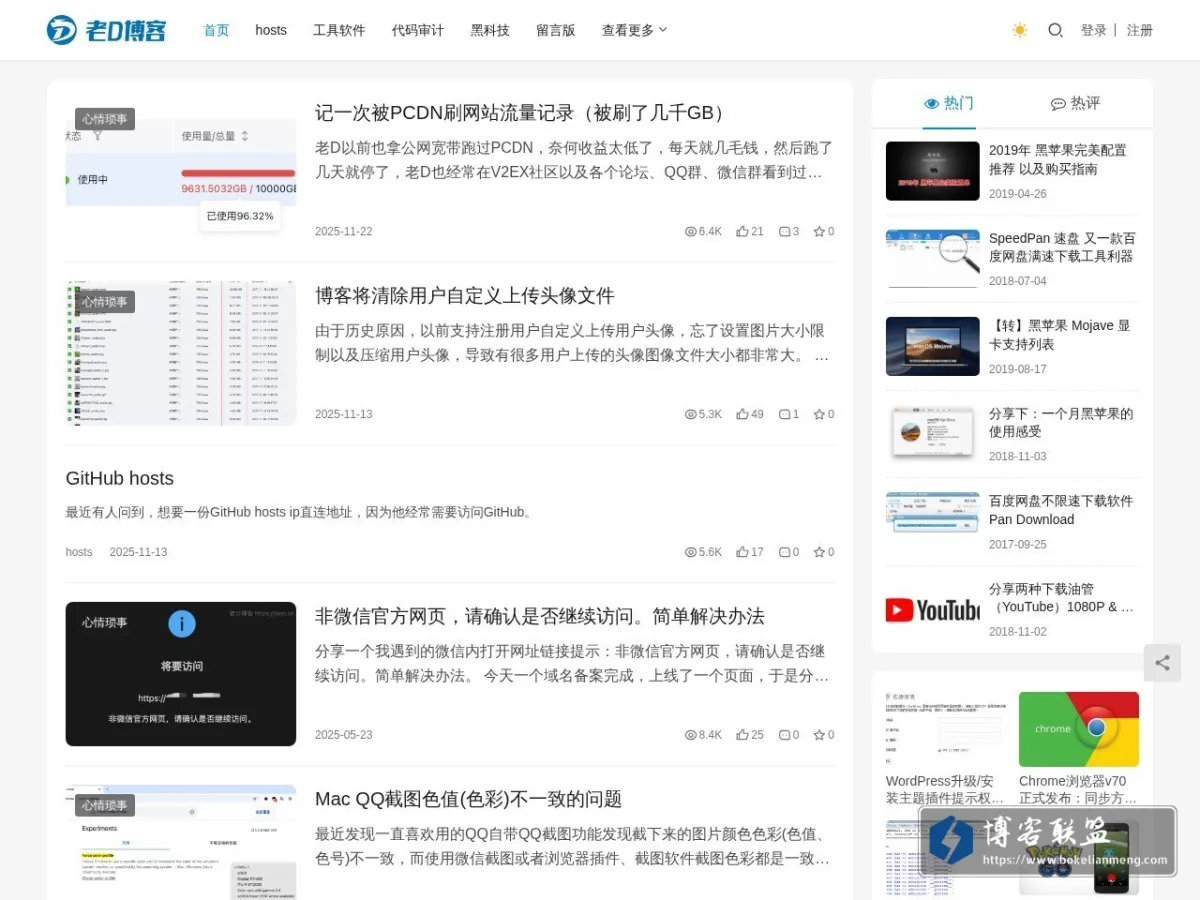The image size is (1200, 900).
Task: Open post 非微信官方网页 title
Action: tap(540, 615)
